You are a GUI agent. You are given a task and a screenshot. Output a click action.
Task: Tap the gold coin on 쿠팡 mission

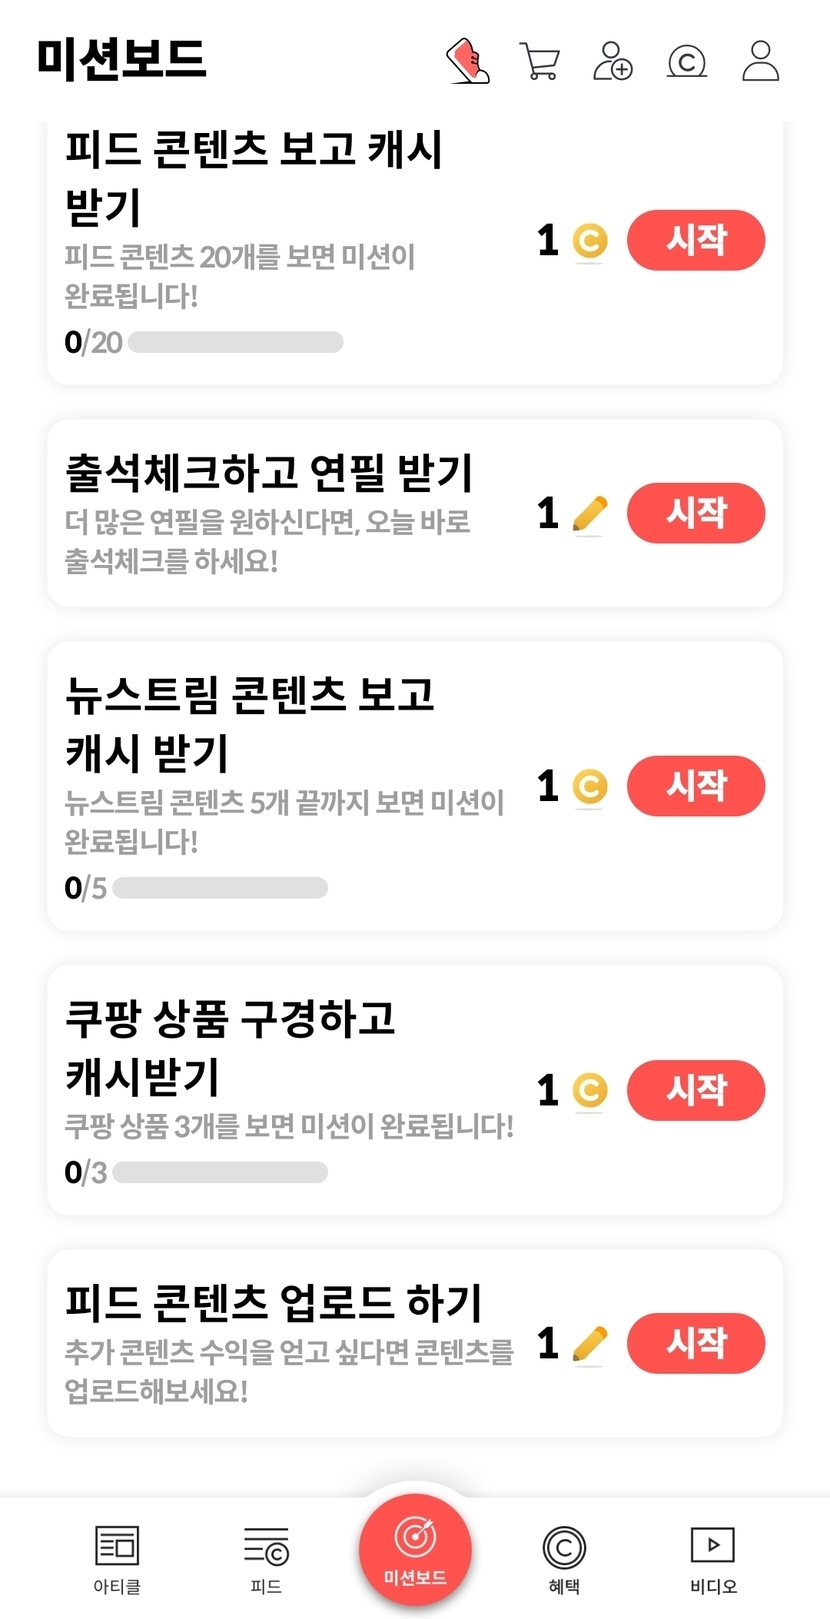(x=590, y=1090)
